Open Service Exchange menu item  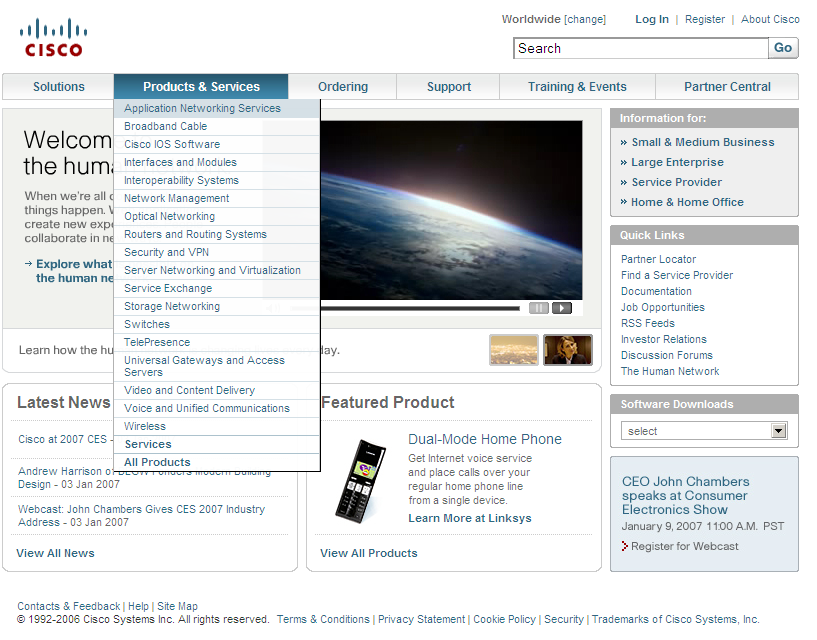pyautogui.click(x=217, y=288)
